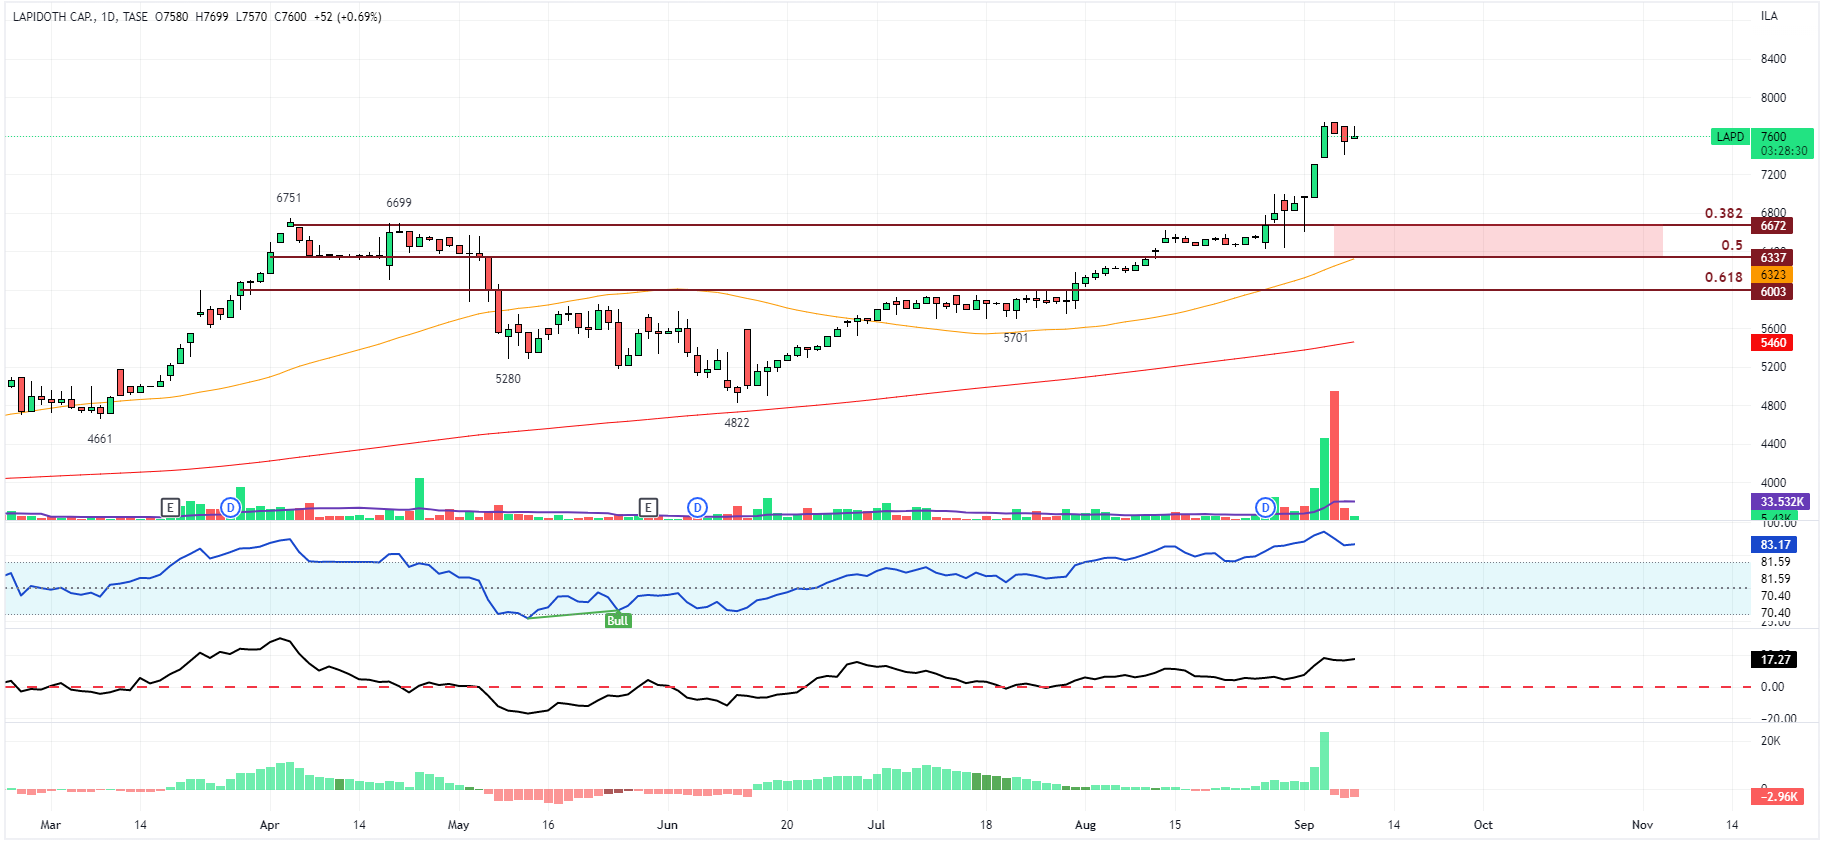The height and width of the screenshot is (843, 1822).
Task: Click the tallest green histogram bar
Action: coord(1324,761)
